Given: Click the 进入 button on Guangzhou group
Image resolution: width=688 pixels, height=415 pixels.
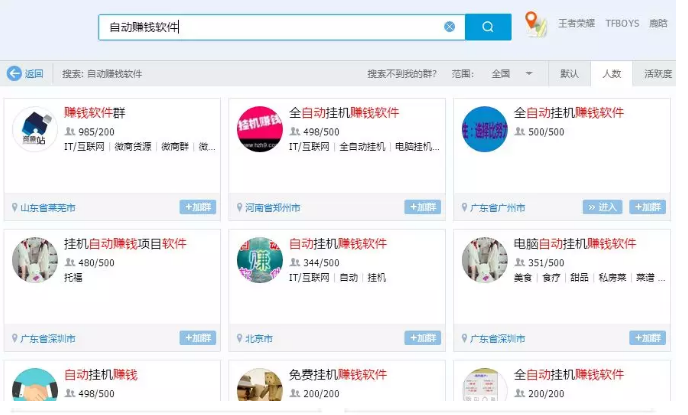Looking at the screenshot, I should click(602, 207).
